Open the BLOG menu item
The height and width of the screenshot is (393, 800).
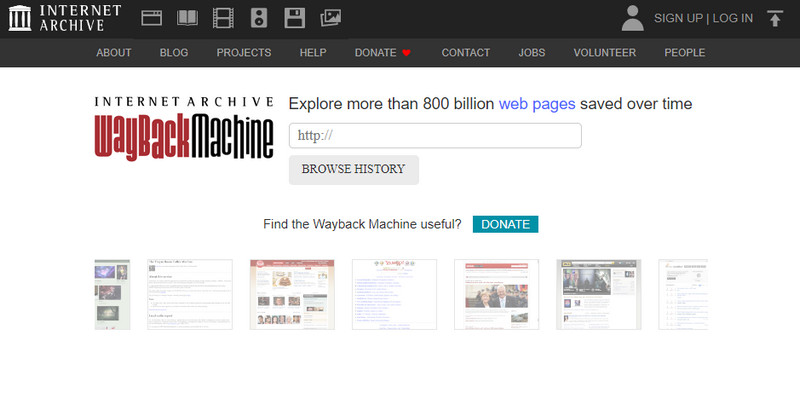(x=174, y=53)
